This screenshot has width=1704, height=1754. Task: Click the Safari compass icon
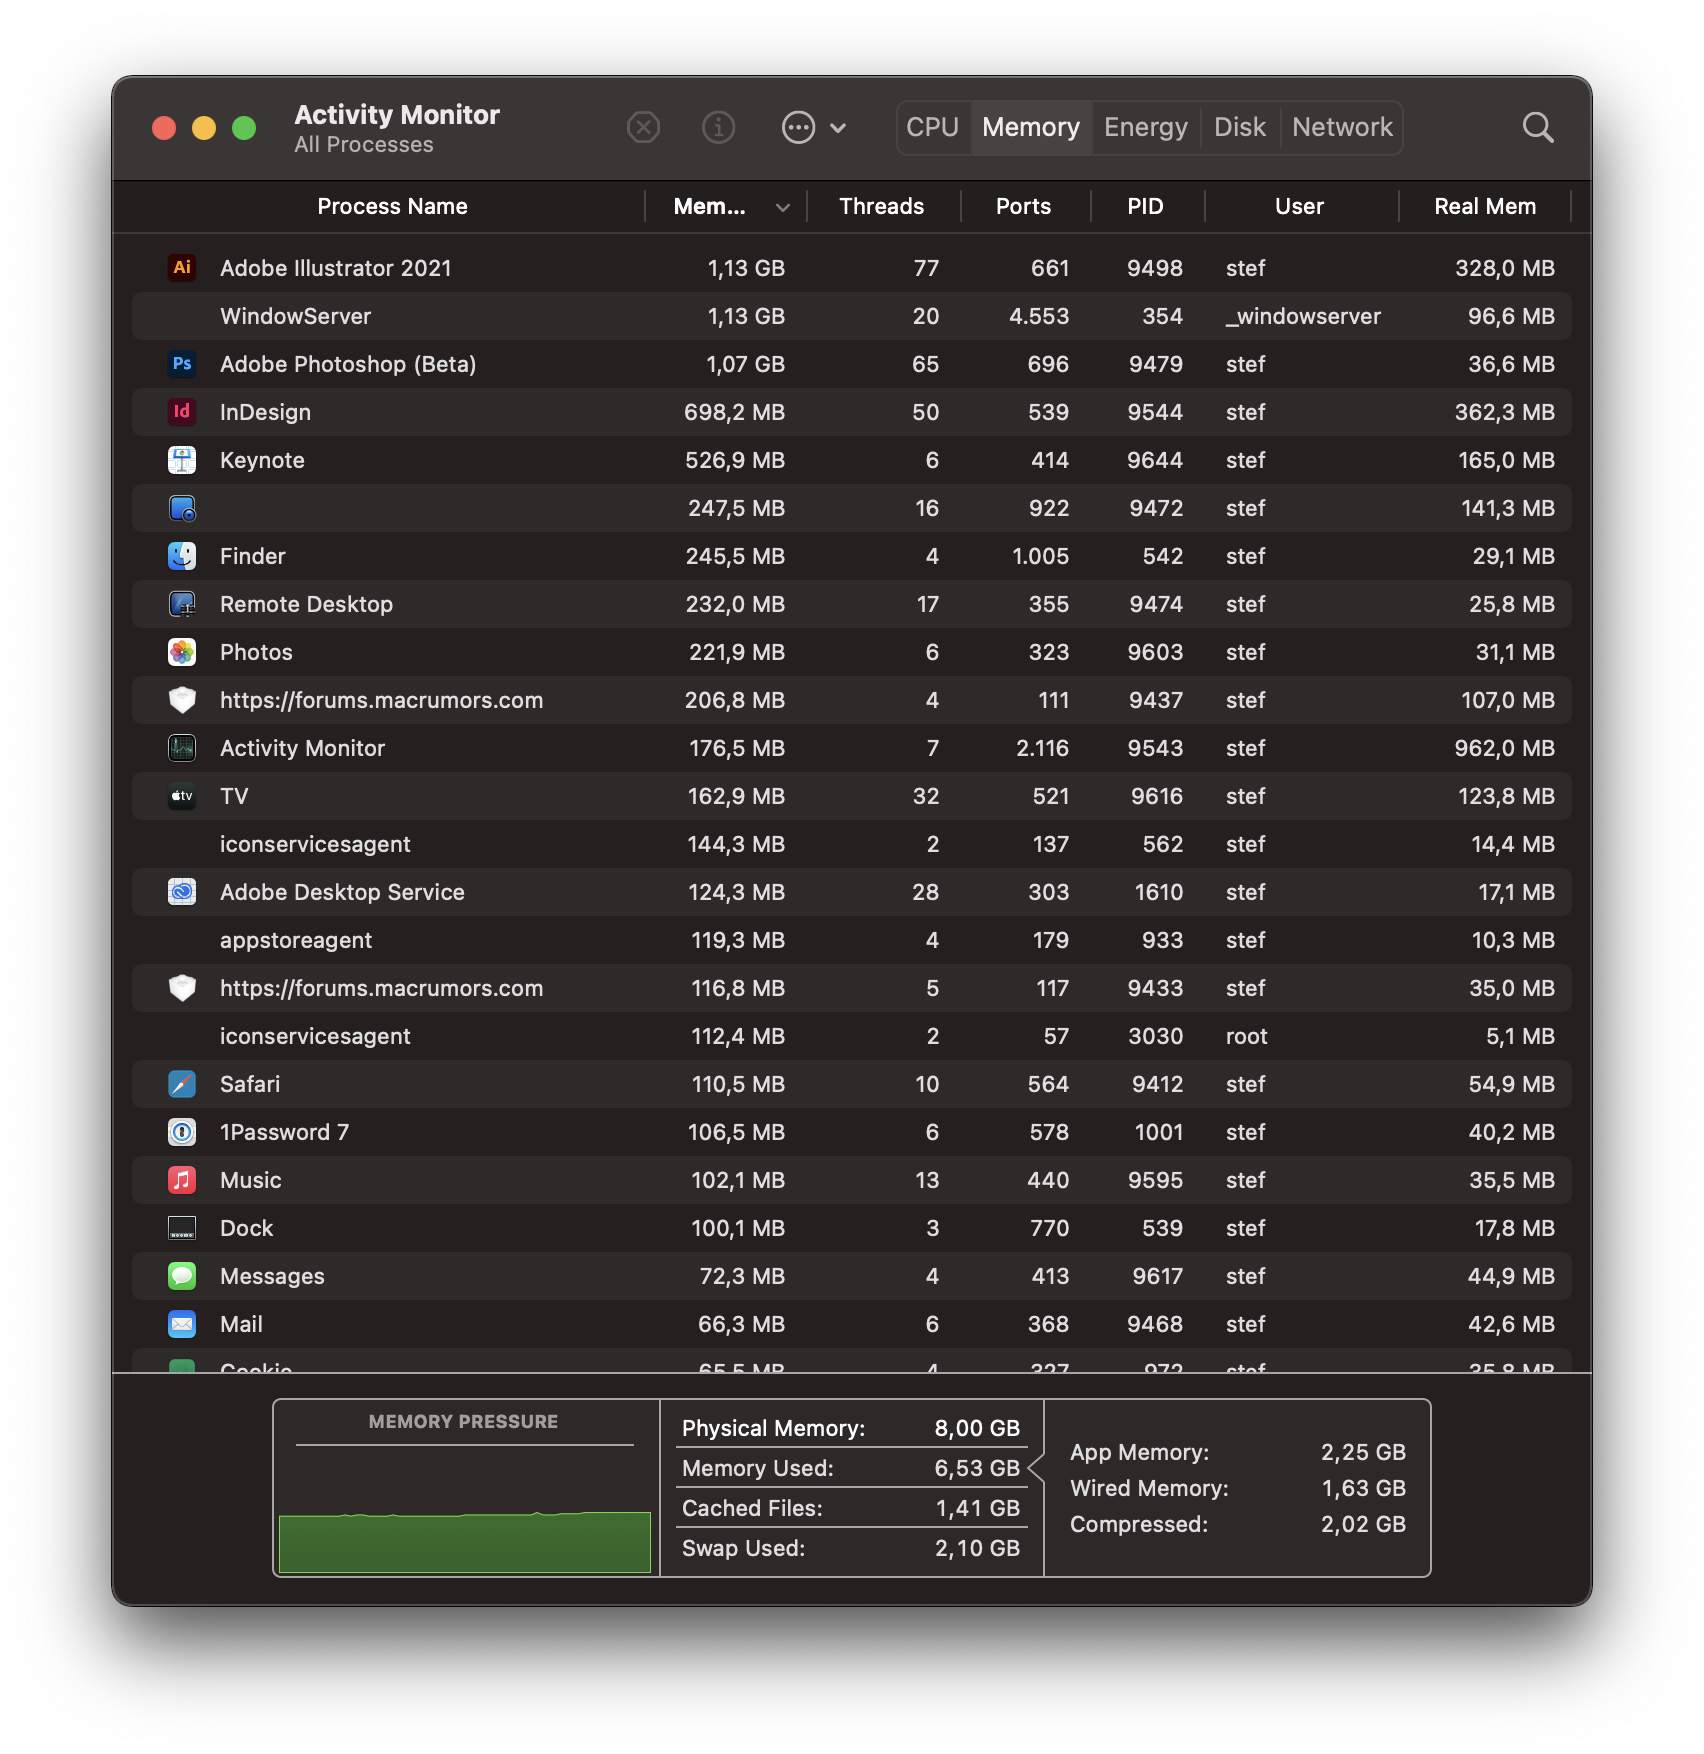click(182, 1084)
